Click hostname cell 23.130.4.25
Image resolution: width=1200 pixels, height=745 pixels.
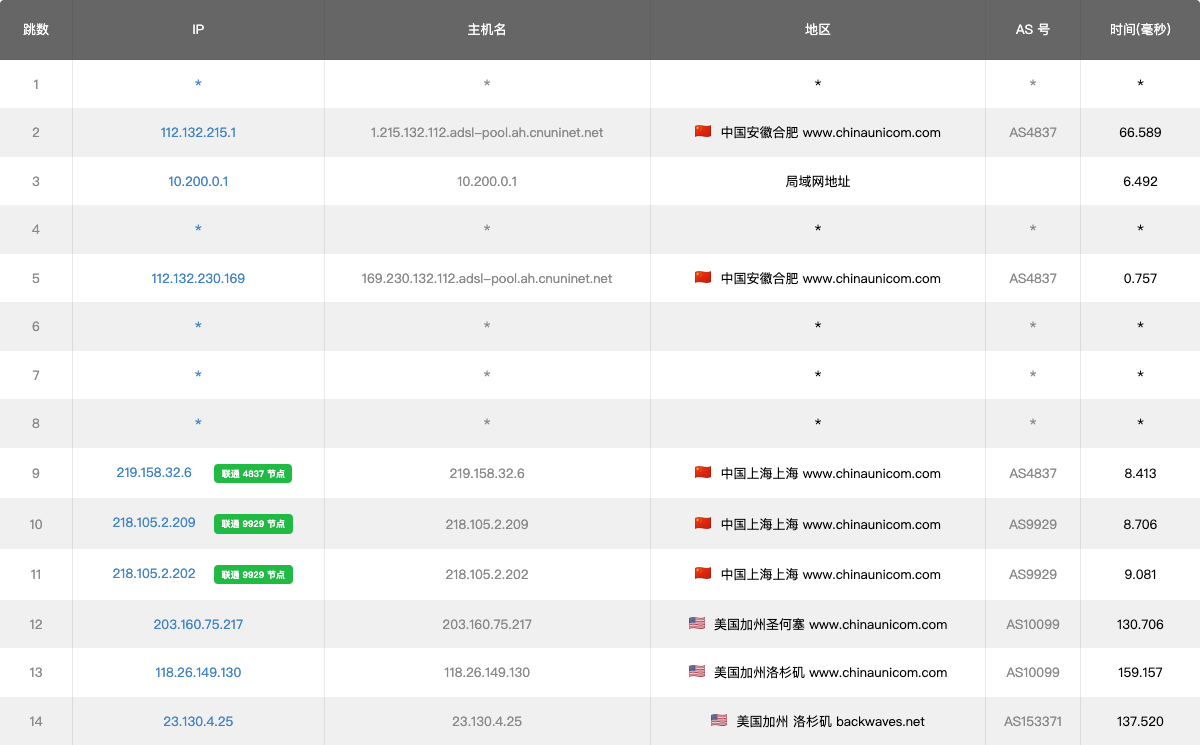point(487,721)
